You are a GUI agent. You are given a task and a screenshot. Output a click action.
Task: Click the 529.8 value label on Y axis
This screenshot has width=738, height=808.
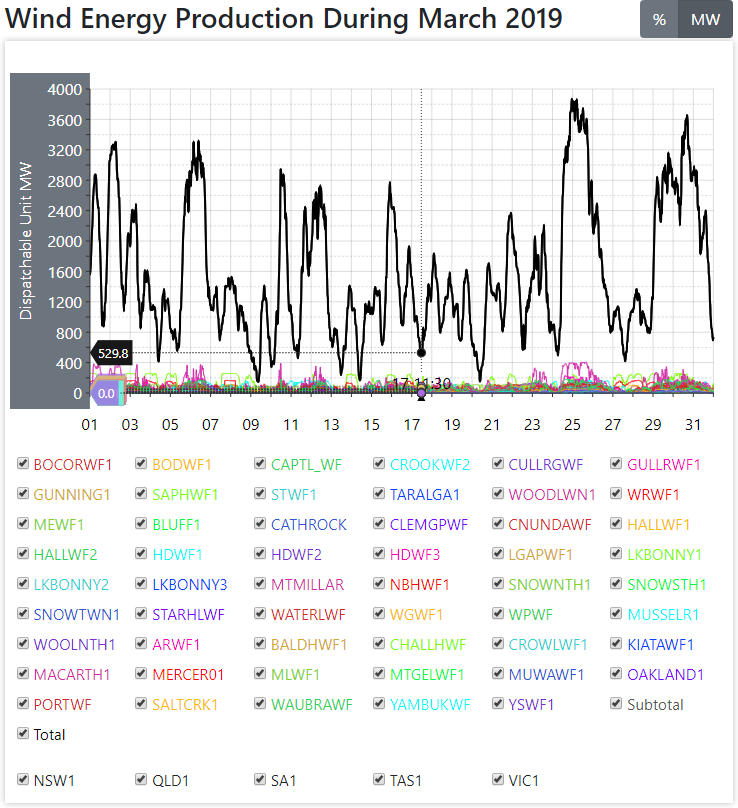pos(113,353)
